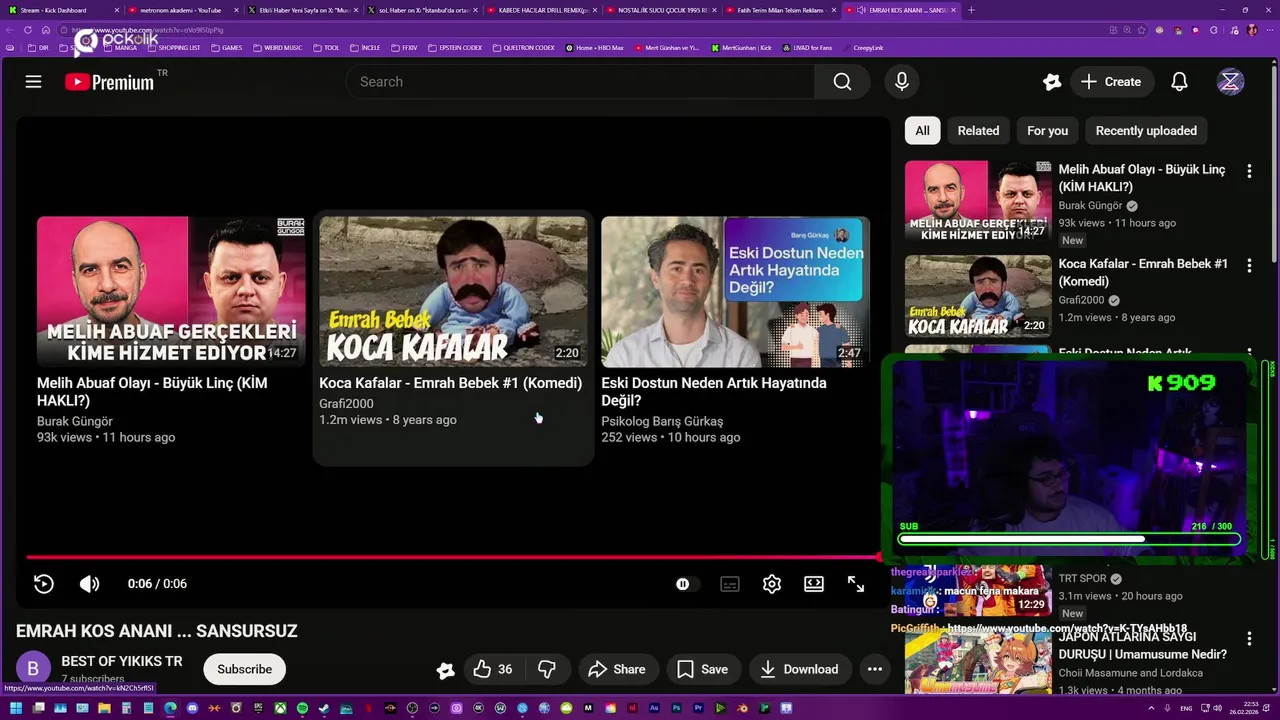Open the Ask Gemini sparkle icon in header
Screen dimensions: 1280x720
pyautogui.click(x=1052, y=82)
